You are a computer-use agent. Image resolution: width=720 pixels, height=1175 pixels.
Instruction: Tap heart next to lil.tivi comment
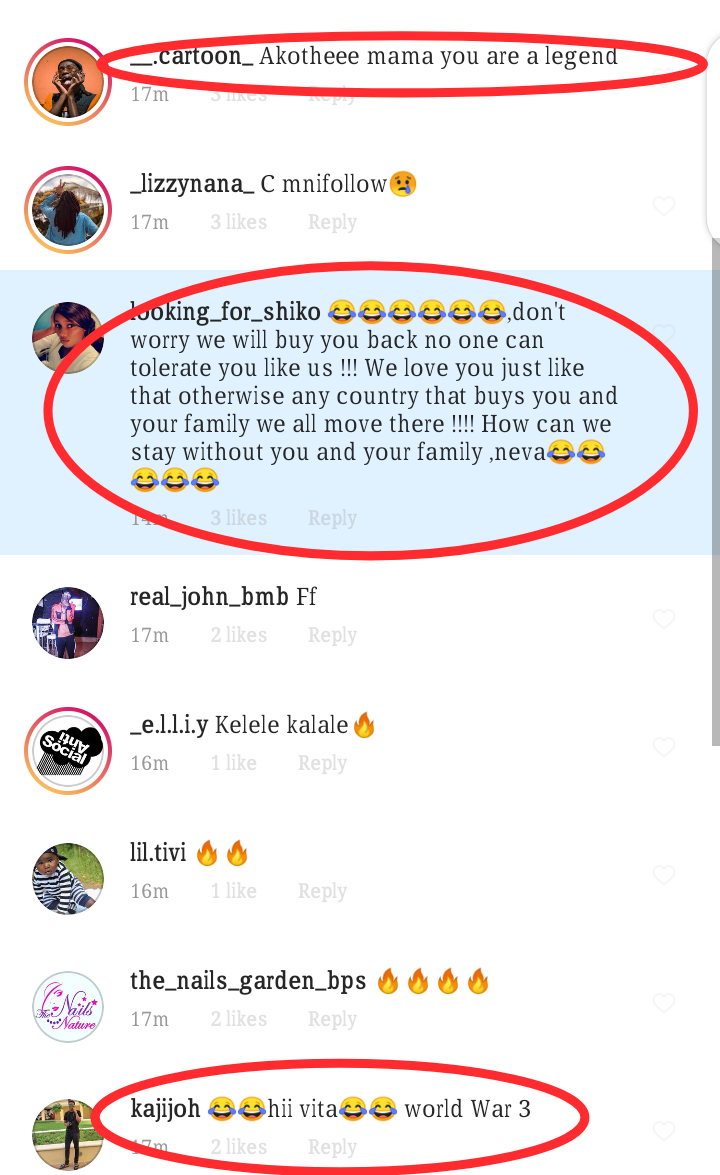click(664, 875)
